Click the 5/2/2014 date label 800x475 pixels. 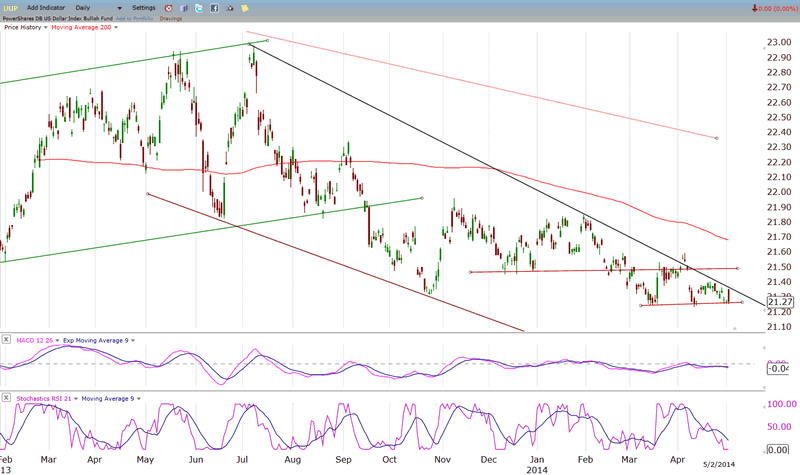[719, 464]
